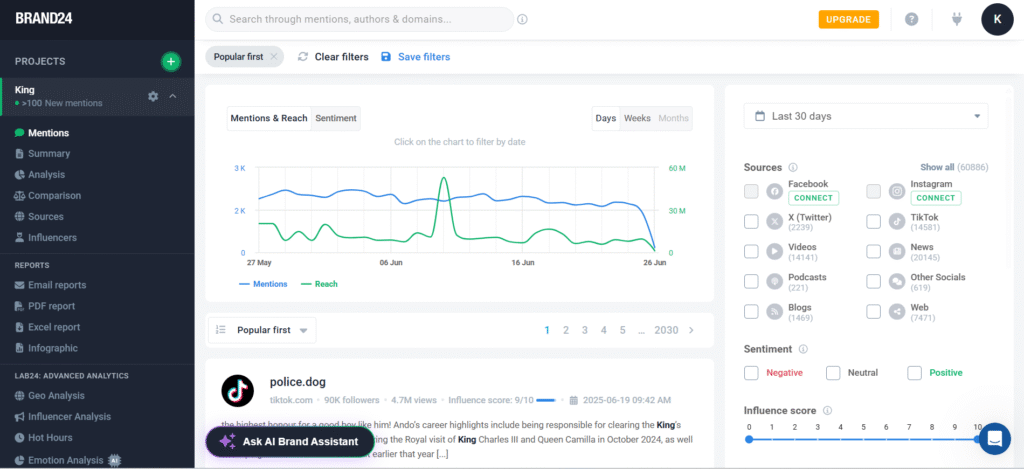The image size is (1024, 469).
Task: Open the K user avatar menu
Action: pyautogui.click(x=997, y=19)
